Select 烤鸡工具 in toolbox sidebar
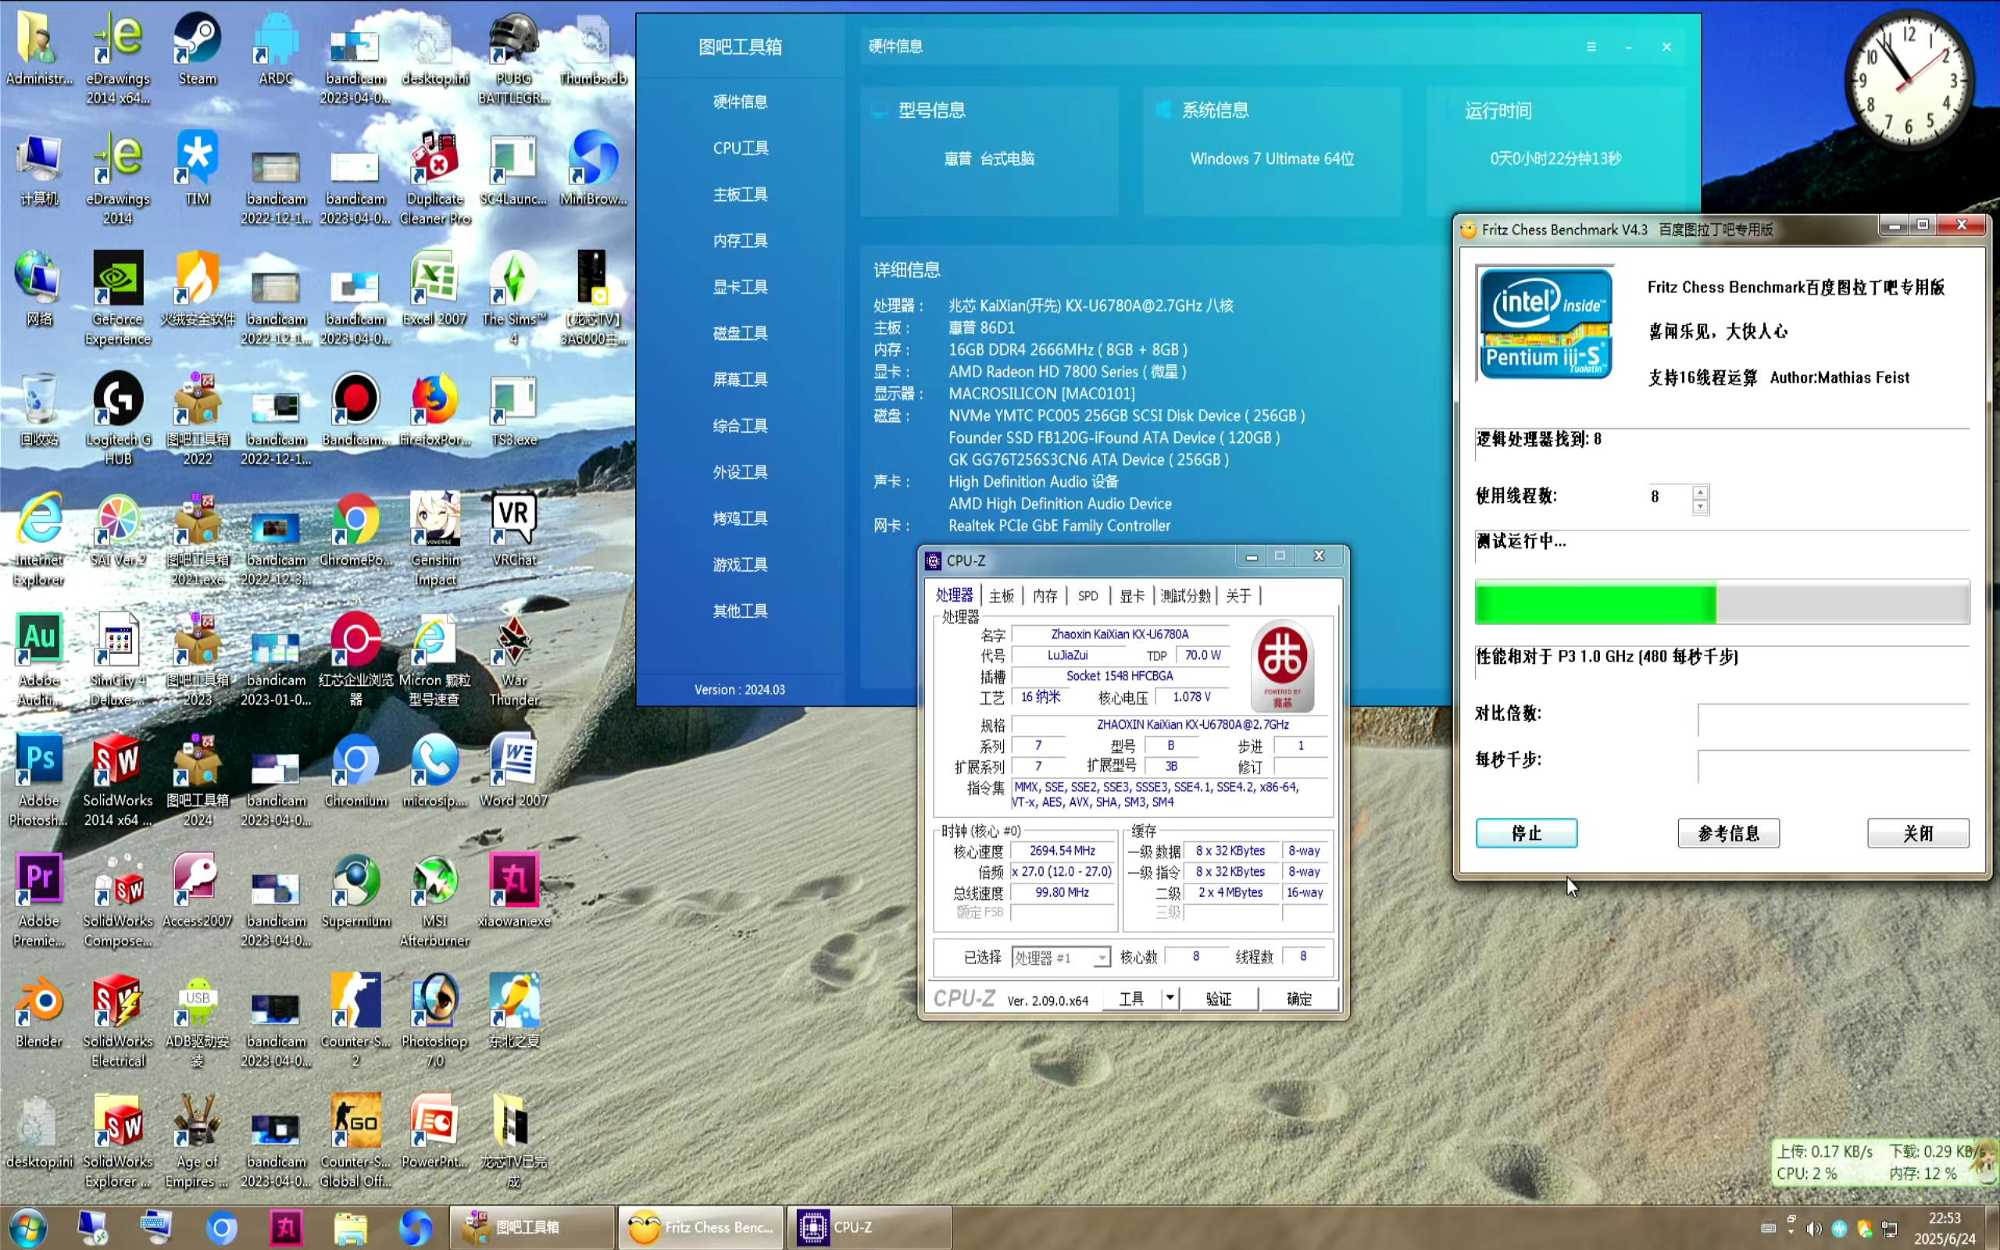 [740, 518]
